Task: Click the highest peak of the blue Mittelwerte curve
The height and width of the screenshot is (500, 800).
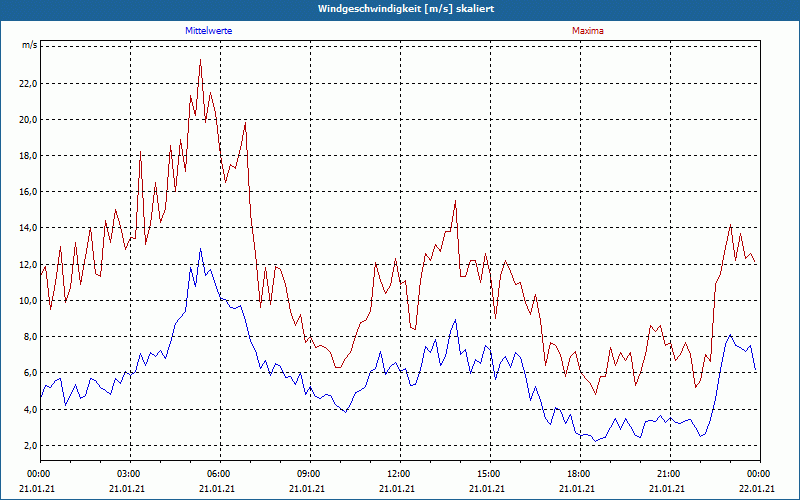Action: [201, 249]
